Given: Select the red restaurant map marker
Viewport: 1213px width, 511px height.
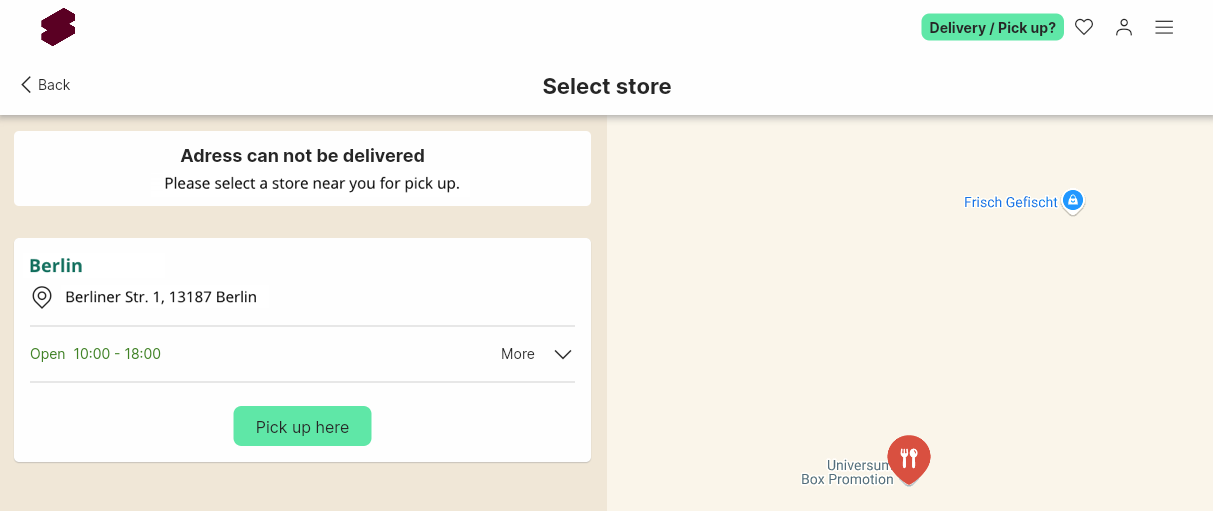Looking at the screenshot, I should [909, 460].
